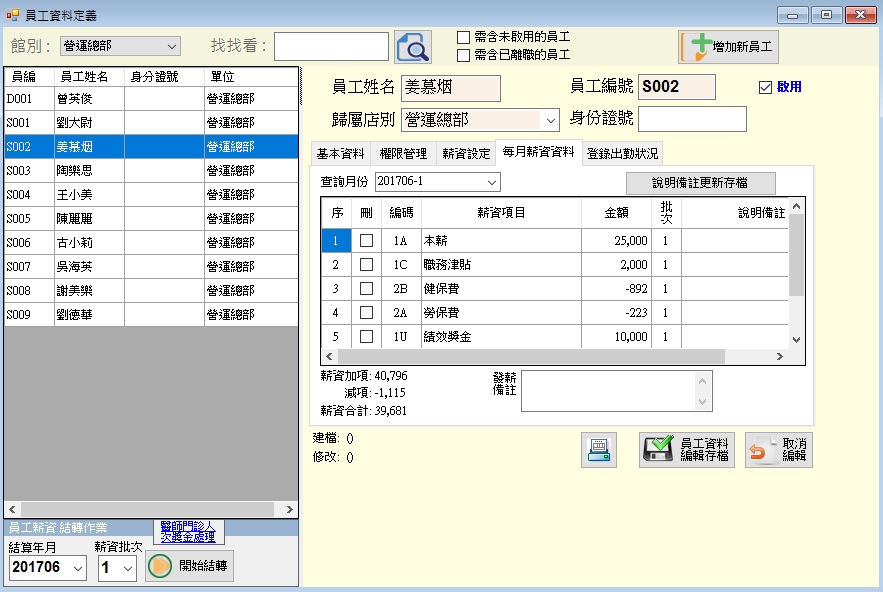The height and width of the screenshot is (592, 883).
Task: Click the magnifier search icon button
Action: (x=412, y=47)
